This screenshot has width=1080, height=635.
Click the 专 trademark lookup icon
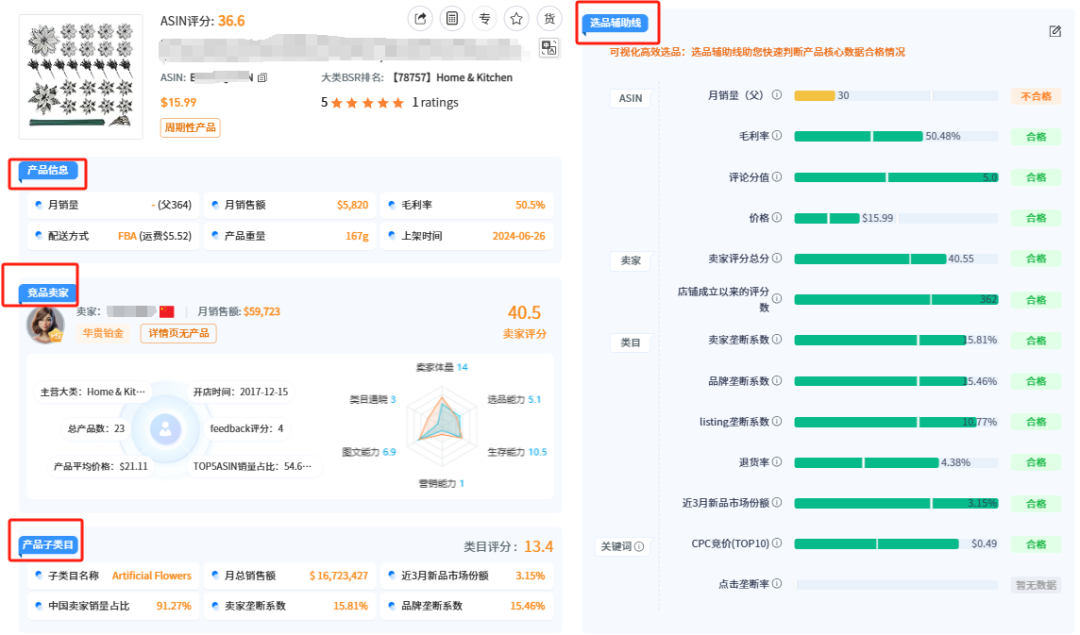tap(484, 18)
